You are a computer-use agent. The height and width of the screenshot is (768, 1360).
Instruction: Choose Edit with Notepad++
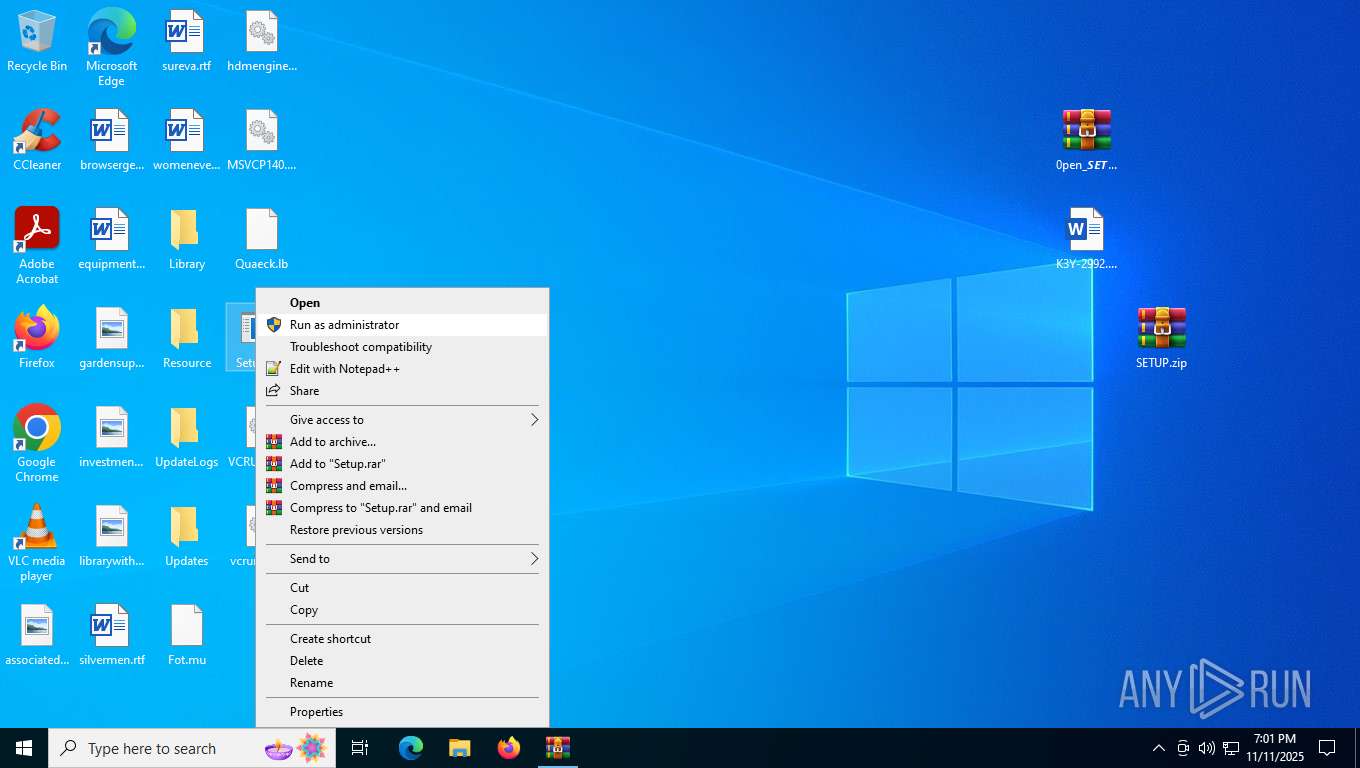(x=402, y=369)
